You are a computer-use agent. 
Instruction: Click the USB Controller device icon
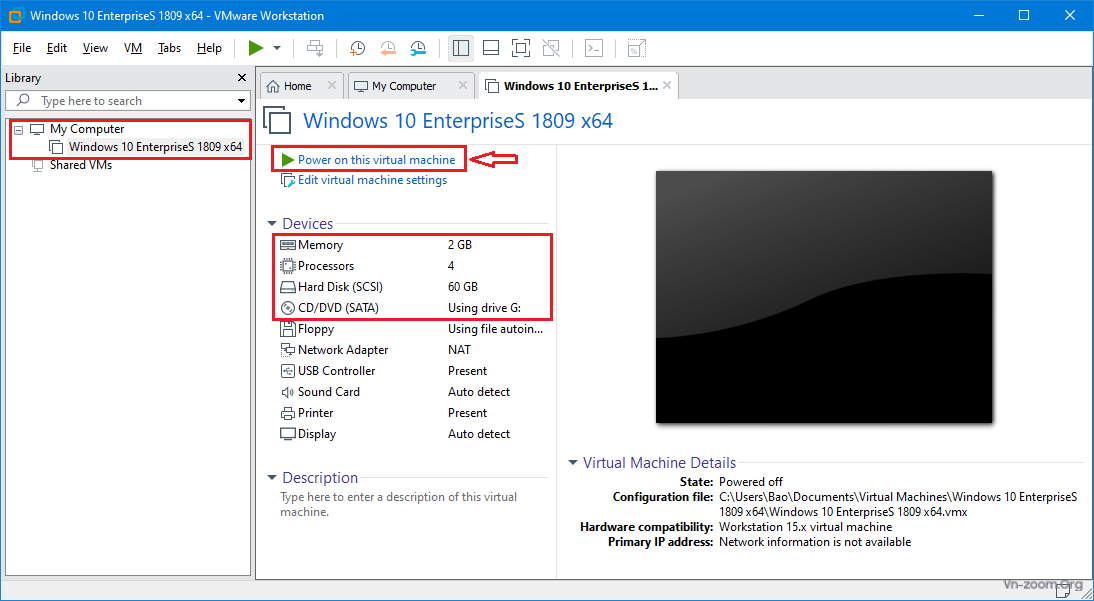pos(287,371)
